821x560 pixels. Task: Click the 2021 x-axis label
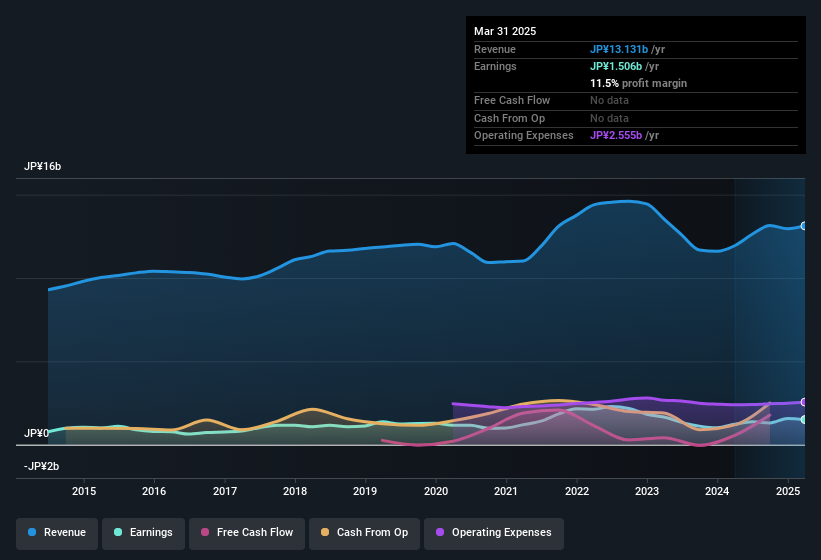(506, 491)
